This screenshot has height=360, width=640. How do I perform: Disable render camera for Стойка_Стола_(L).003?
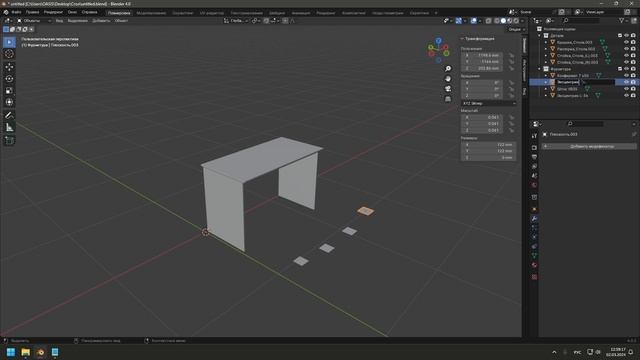633,56
